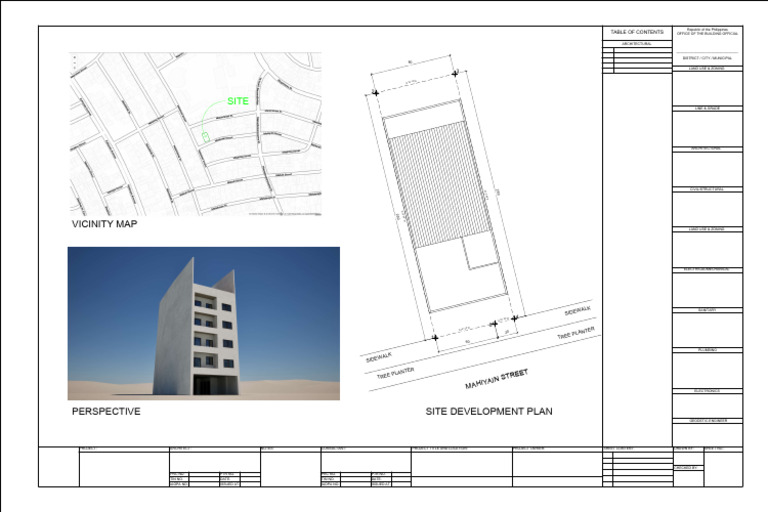Click the small square outline beside the hatched building
Viewport: 768px width, 512px height.
tap(480, 251)
